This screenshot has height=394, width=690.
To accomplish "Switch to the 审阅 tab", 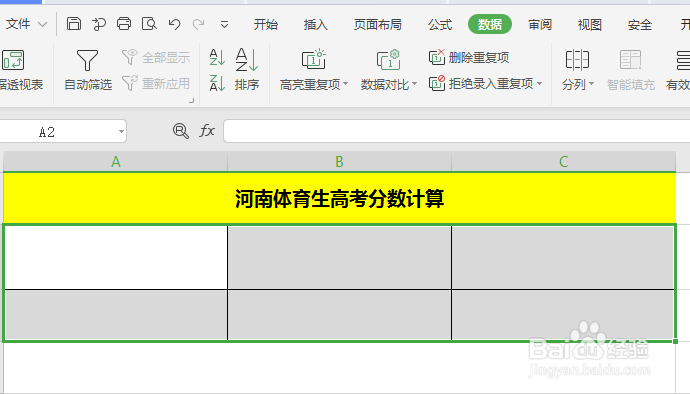I will [540, 25].
